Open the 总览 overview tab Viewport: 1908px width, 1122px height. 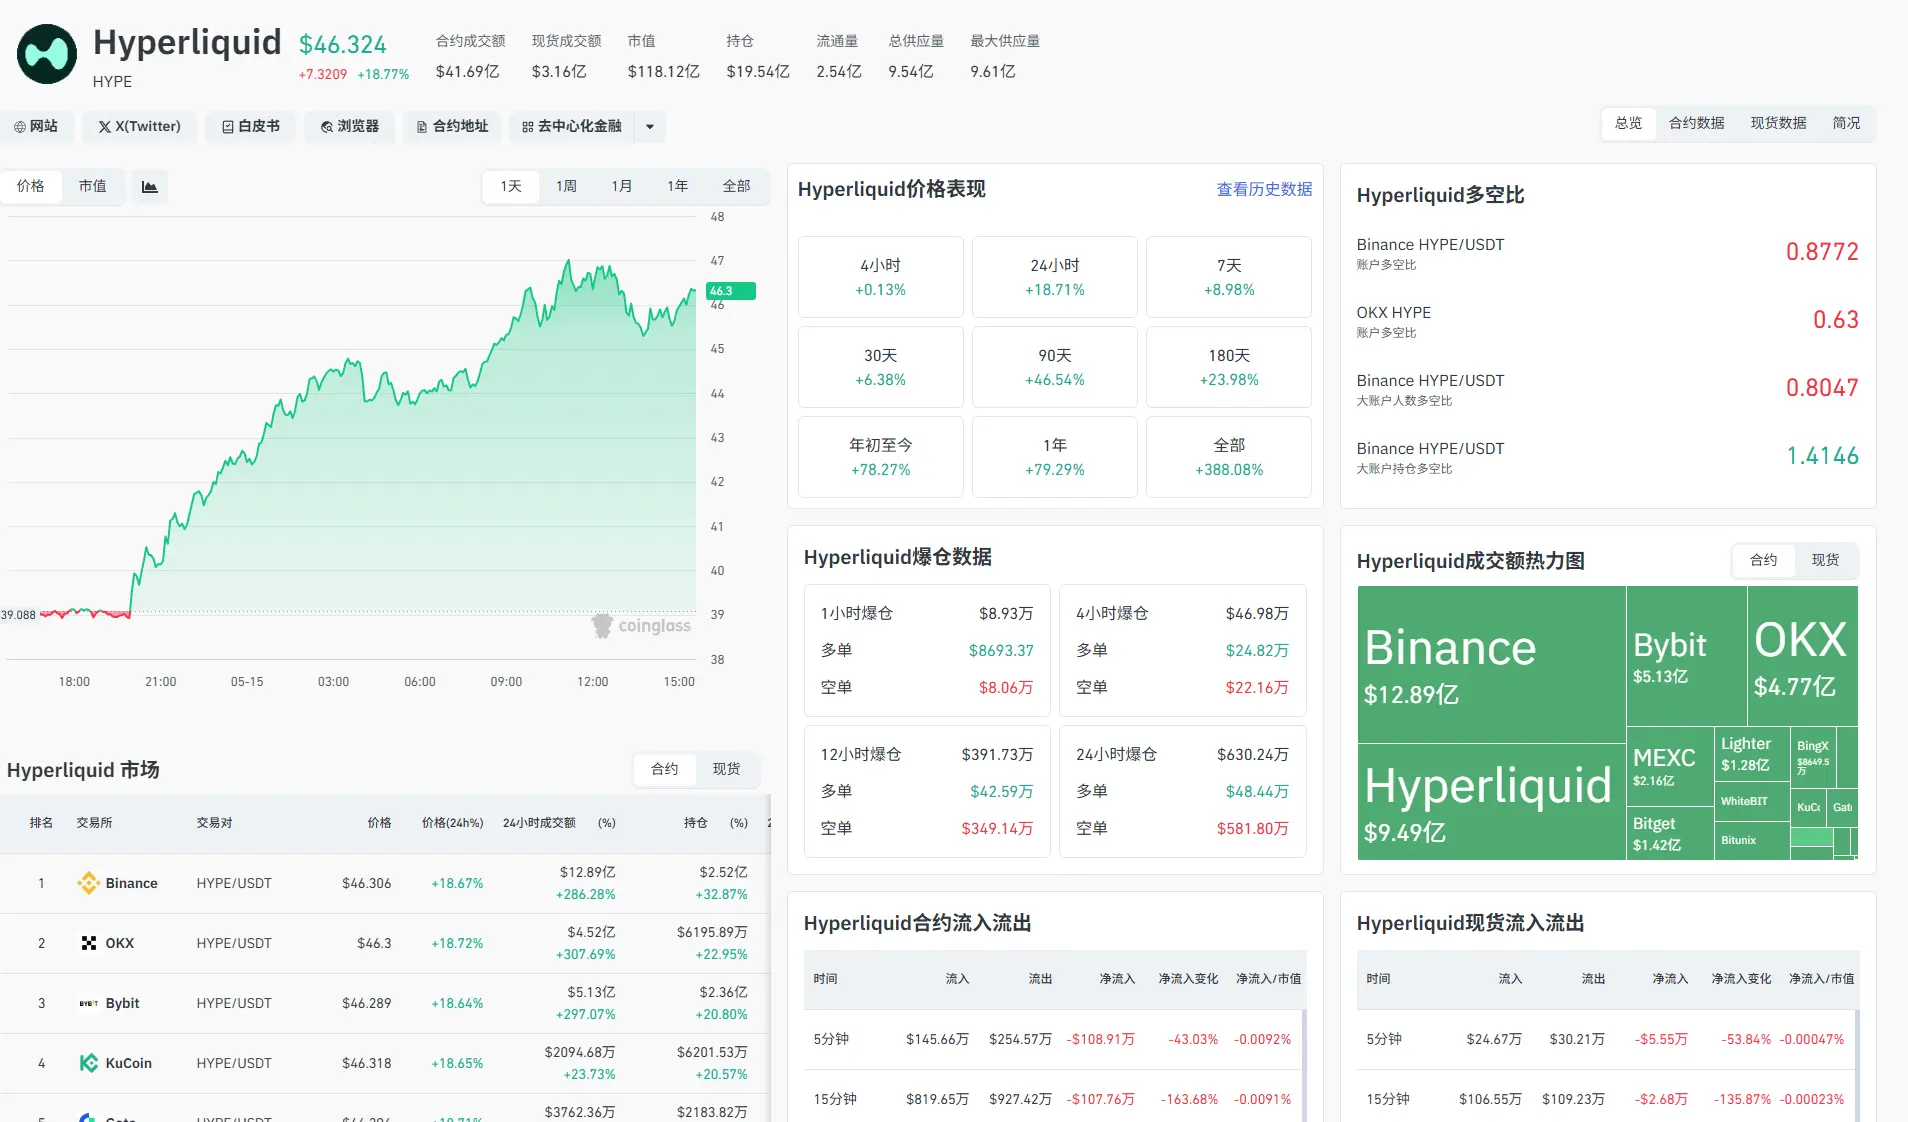(1628, 124)
